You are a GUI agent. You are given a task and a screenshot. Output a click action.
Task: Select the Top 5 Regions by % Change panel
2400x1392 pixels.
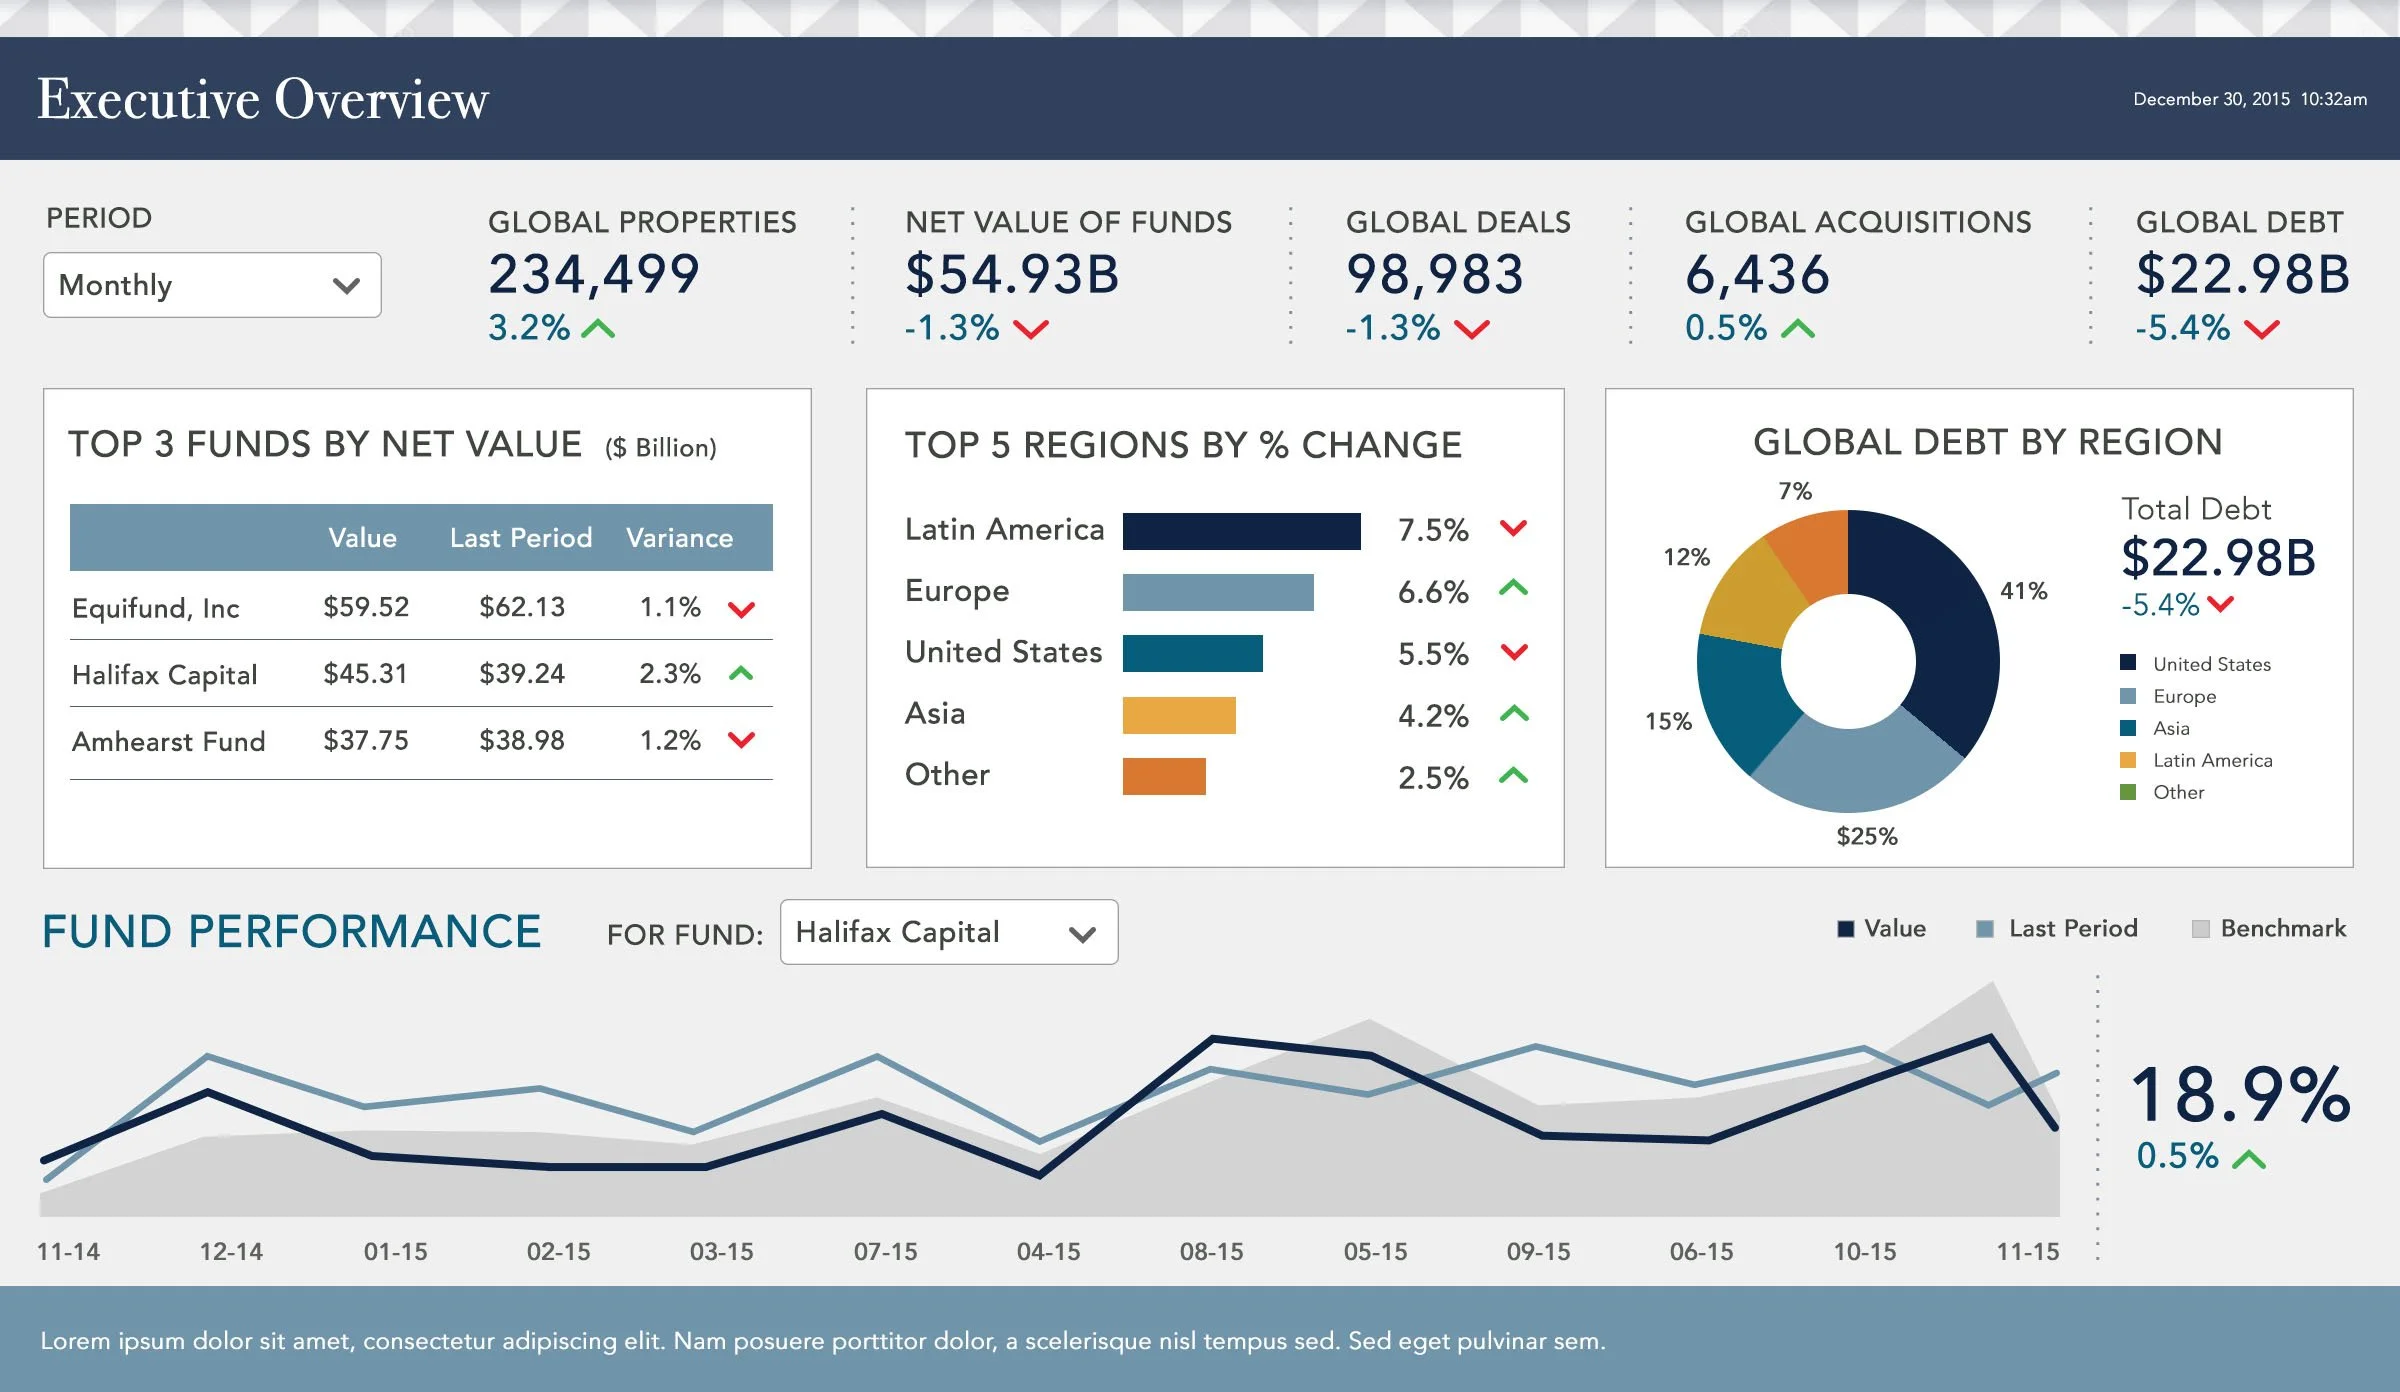[x=1213, y=627]
